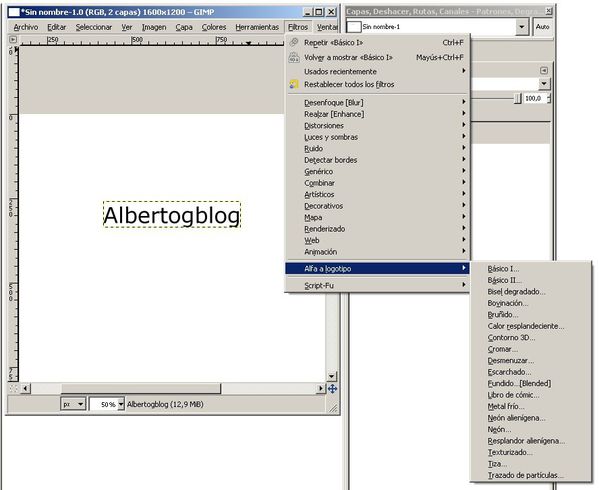Click the navigation cross icon below the scrollbar
599x490 pixels.
click(x=332, y=389)
